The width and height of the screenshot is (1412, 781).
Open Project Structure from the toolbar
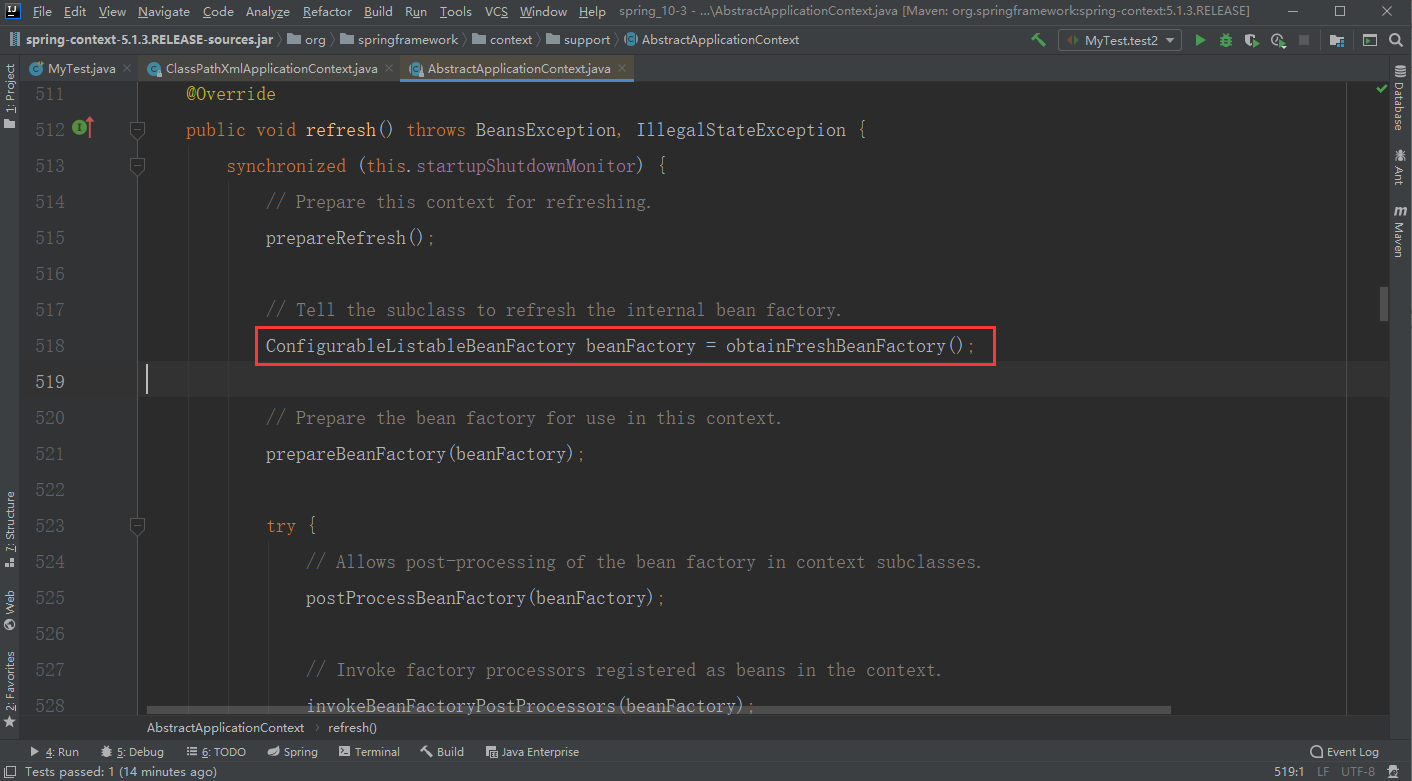[1337, 40]
